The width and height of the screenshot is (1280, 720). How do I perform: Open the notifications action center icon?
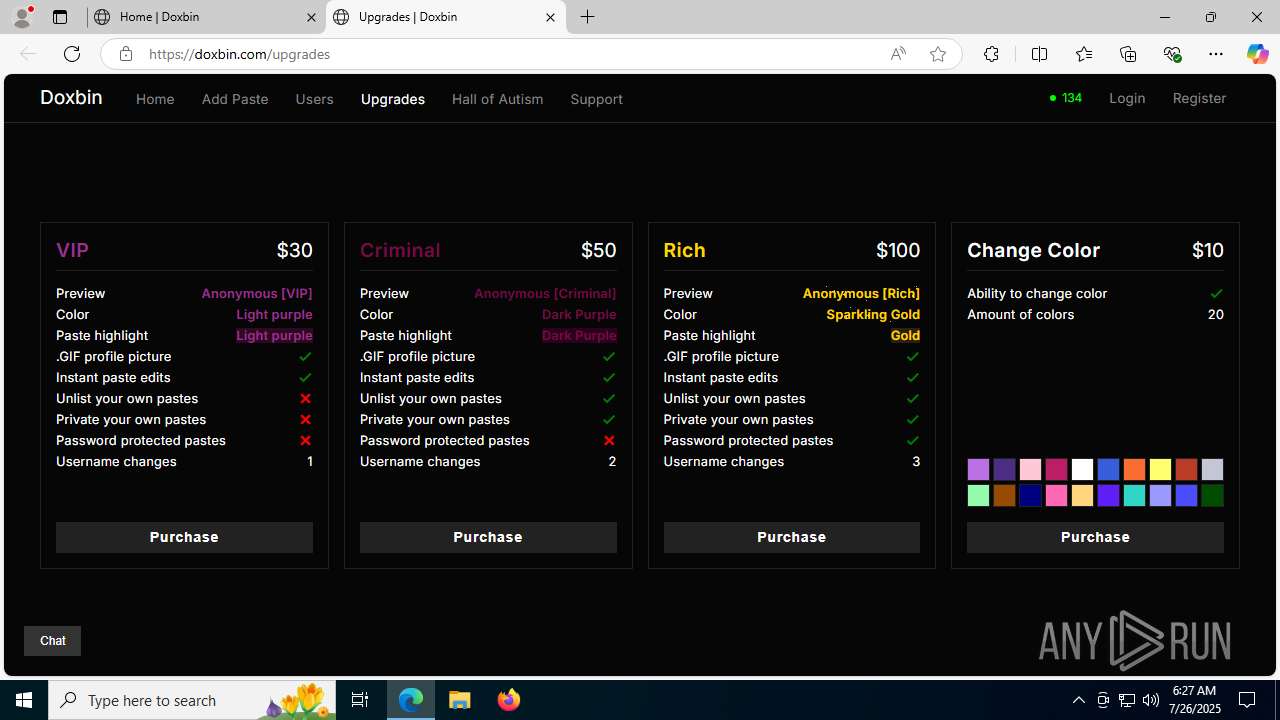[1248, 700]
